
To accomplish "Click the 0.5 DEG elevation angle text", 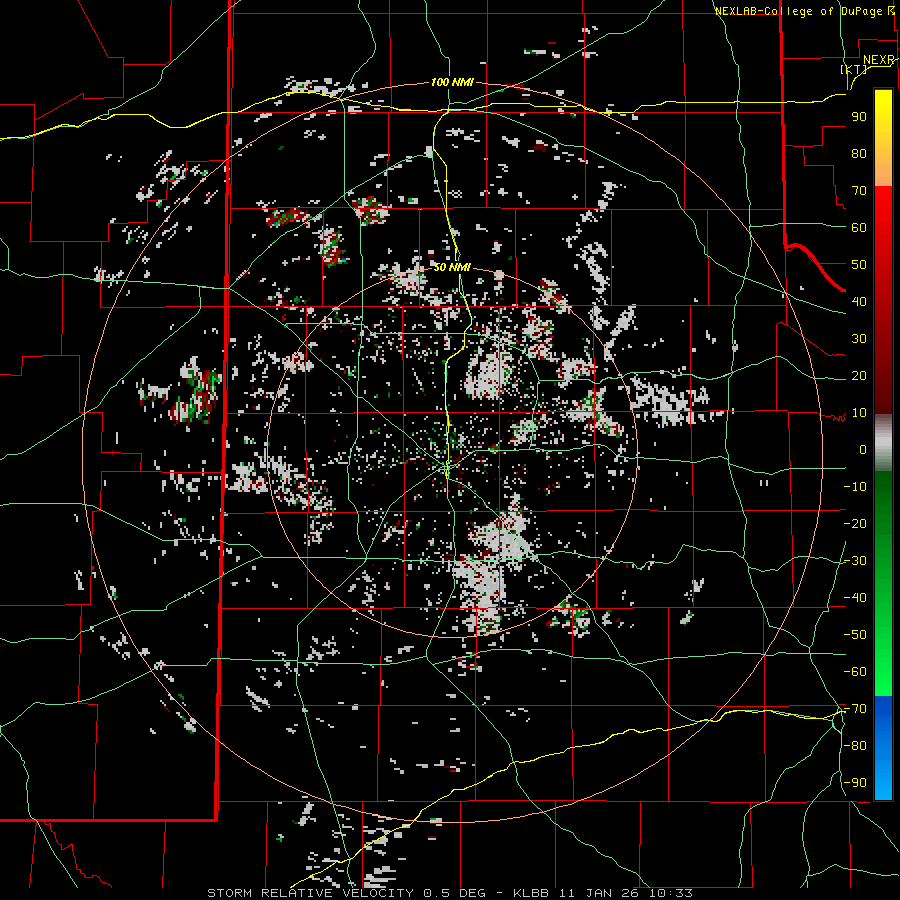I will pyautogui.click(x=455, y=893).
